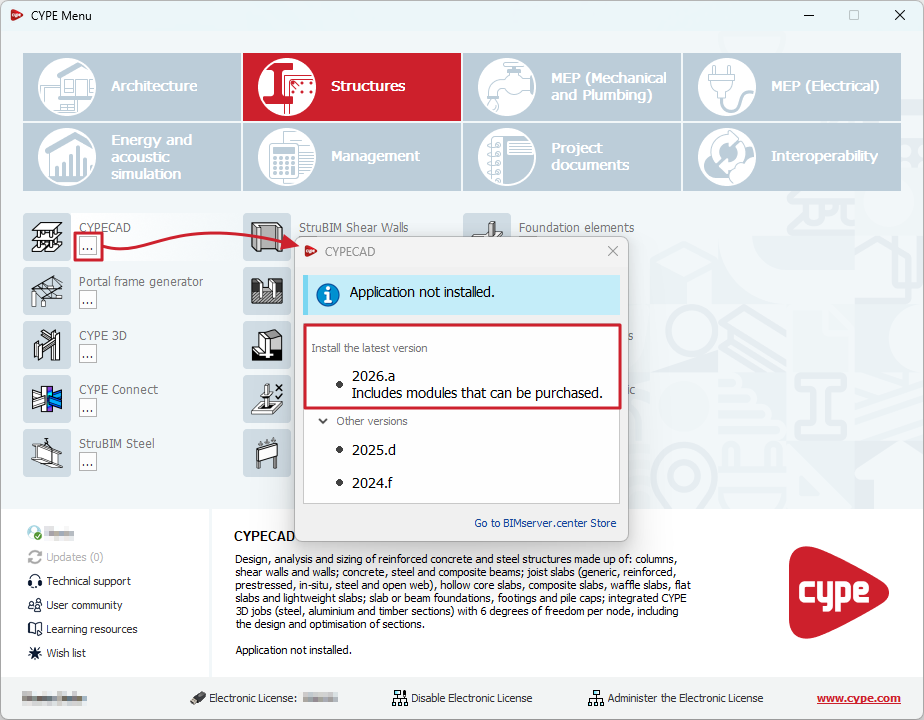
Task: Close the CYPECAD popup dialog
Action: [613, 251]
